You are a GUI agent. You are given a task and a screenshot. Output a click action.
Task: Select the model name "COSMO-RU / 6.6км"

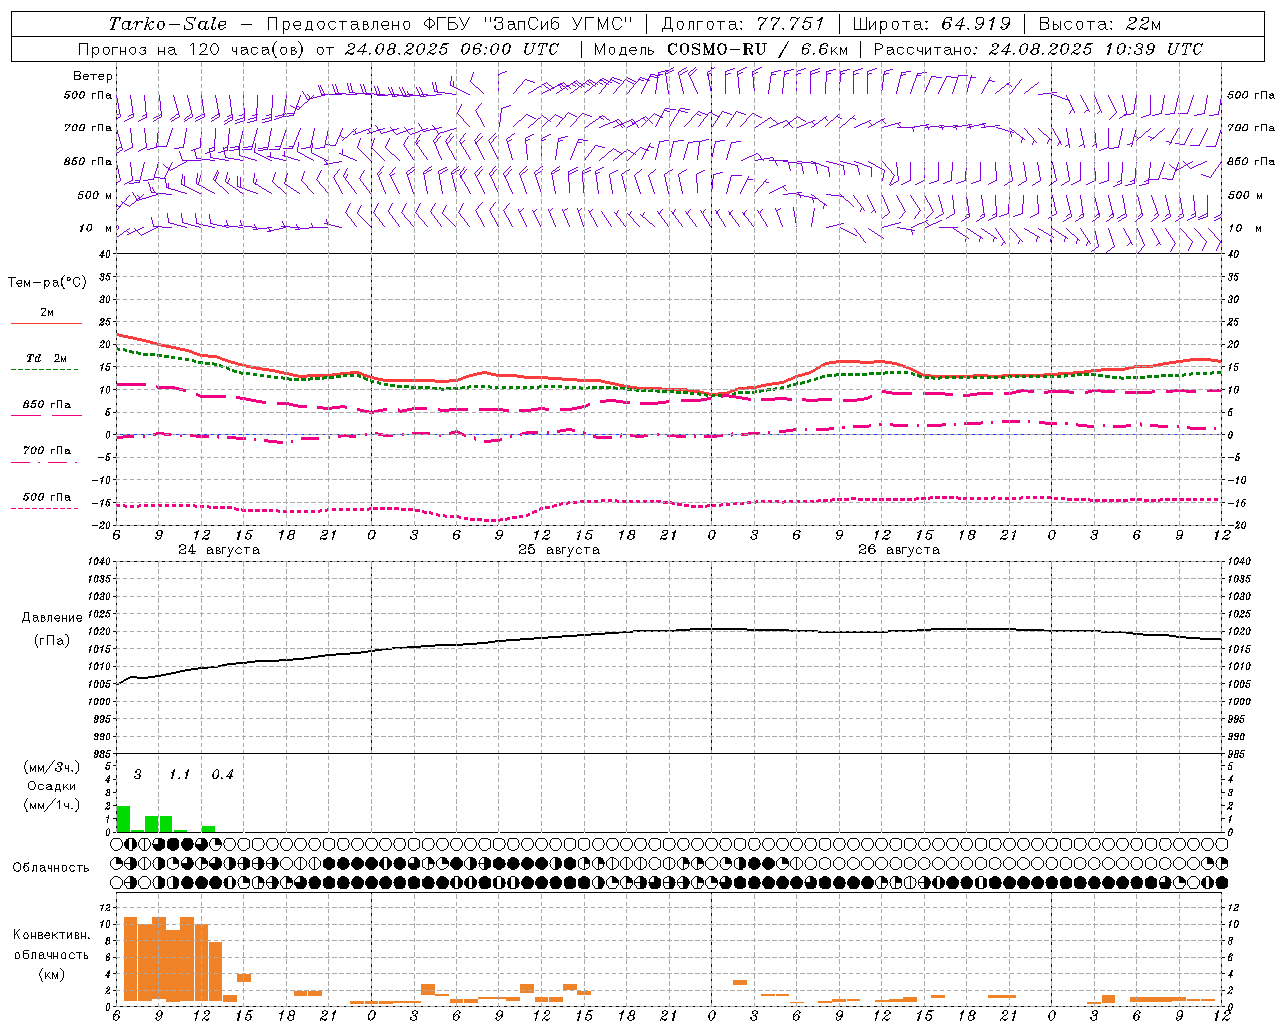coord(758,49)
